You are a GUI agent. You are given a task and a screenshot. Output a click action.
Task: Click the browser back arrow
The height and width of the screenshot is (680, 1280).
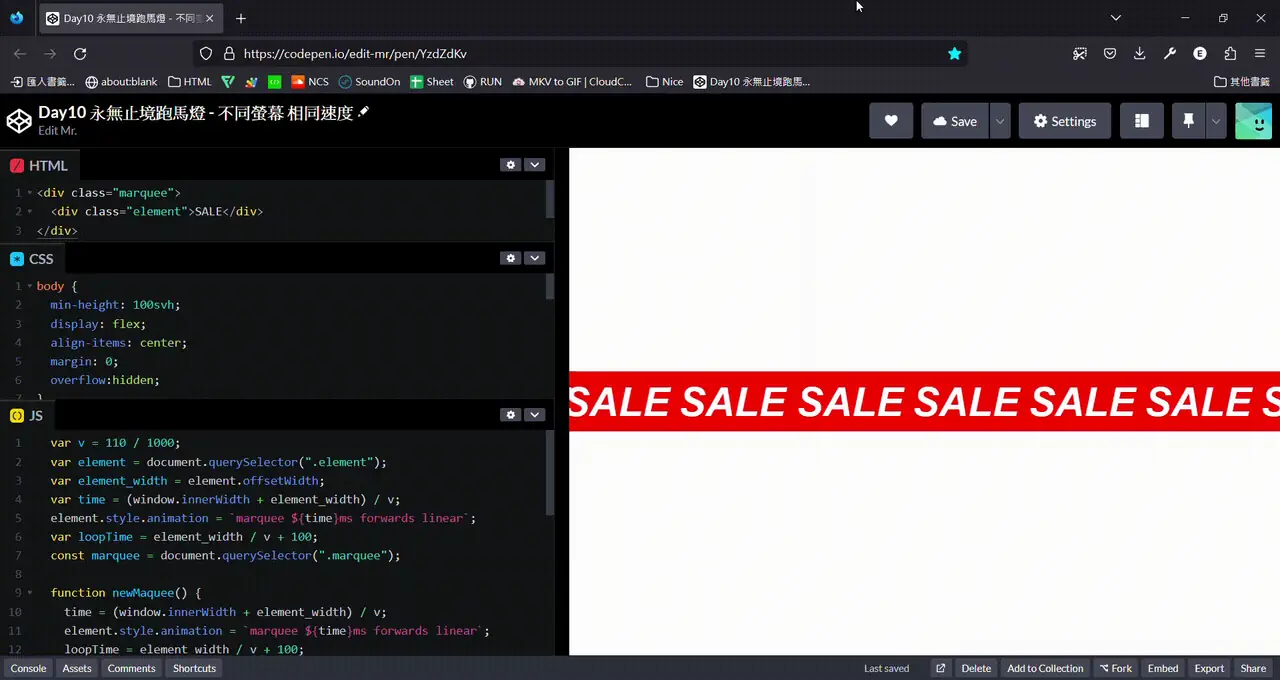(x=20, y=54)
